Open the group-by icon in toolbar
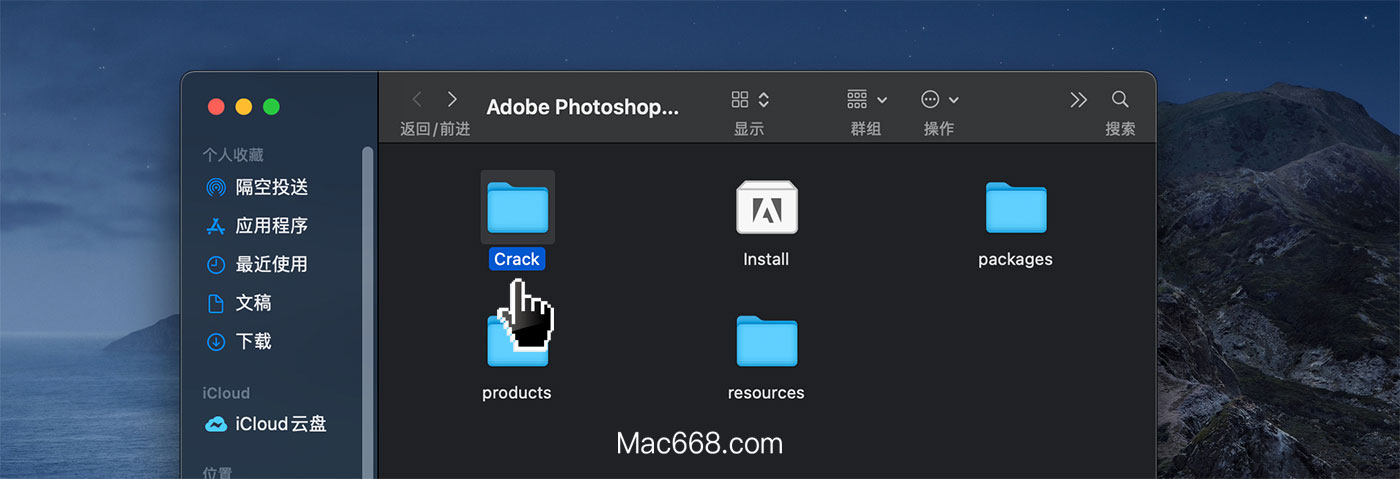 pos(857,99)
